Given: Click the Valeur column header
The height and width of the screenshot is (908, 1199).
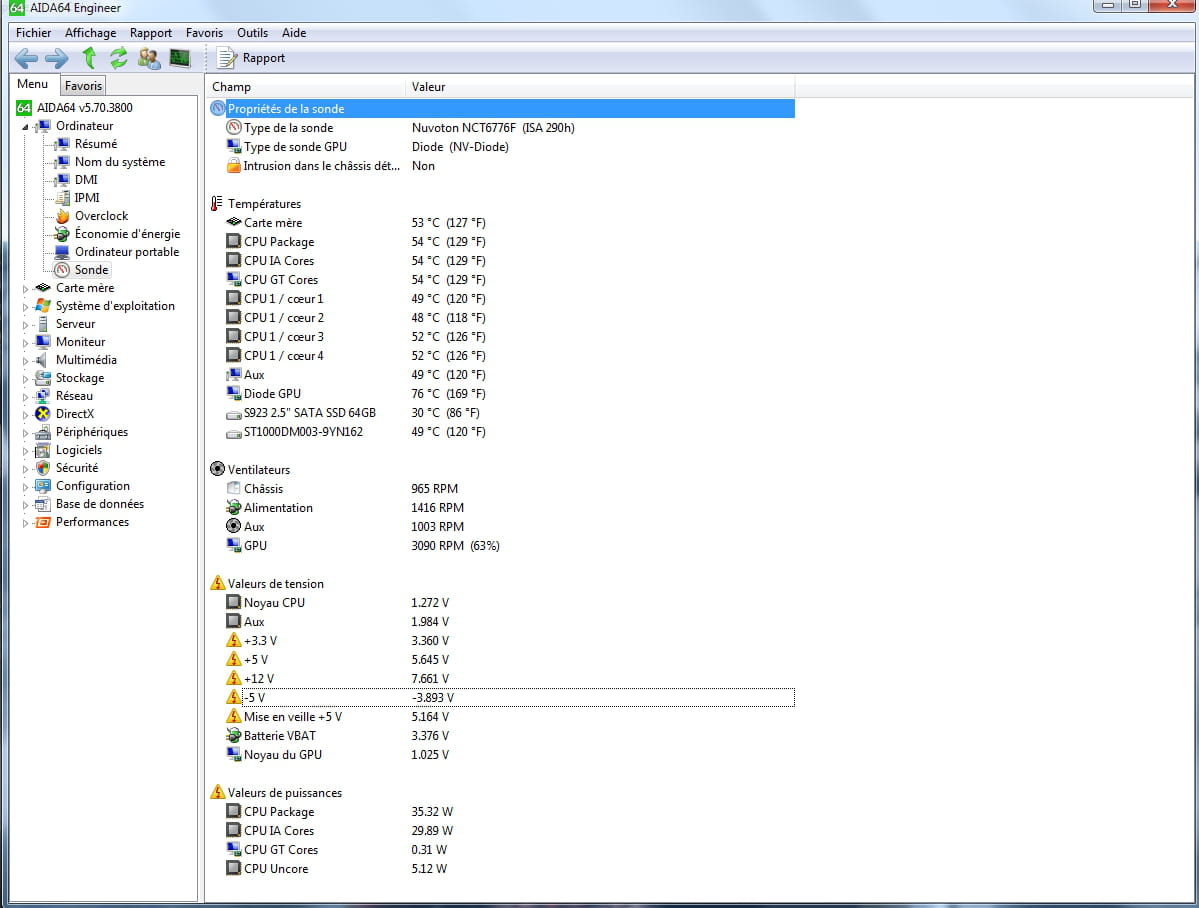Looking at the screenshot, I should point(428,87).
